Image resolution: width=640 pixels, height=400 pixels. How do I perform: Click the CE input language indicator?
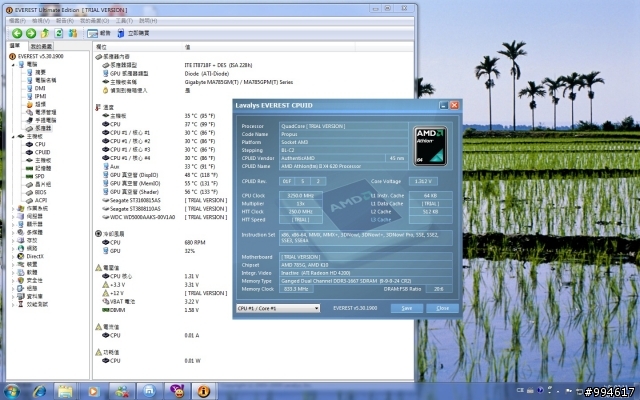520,390
